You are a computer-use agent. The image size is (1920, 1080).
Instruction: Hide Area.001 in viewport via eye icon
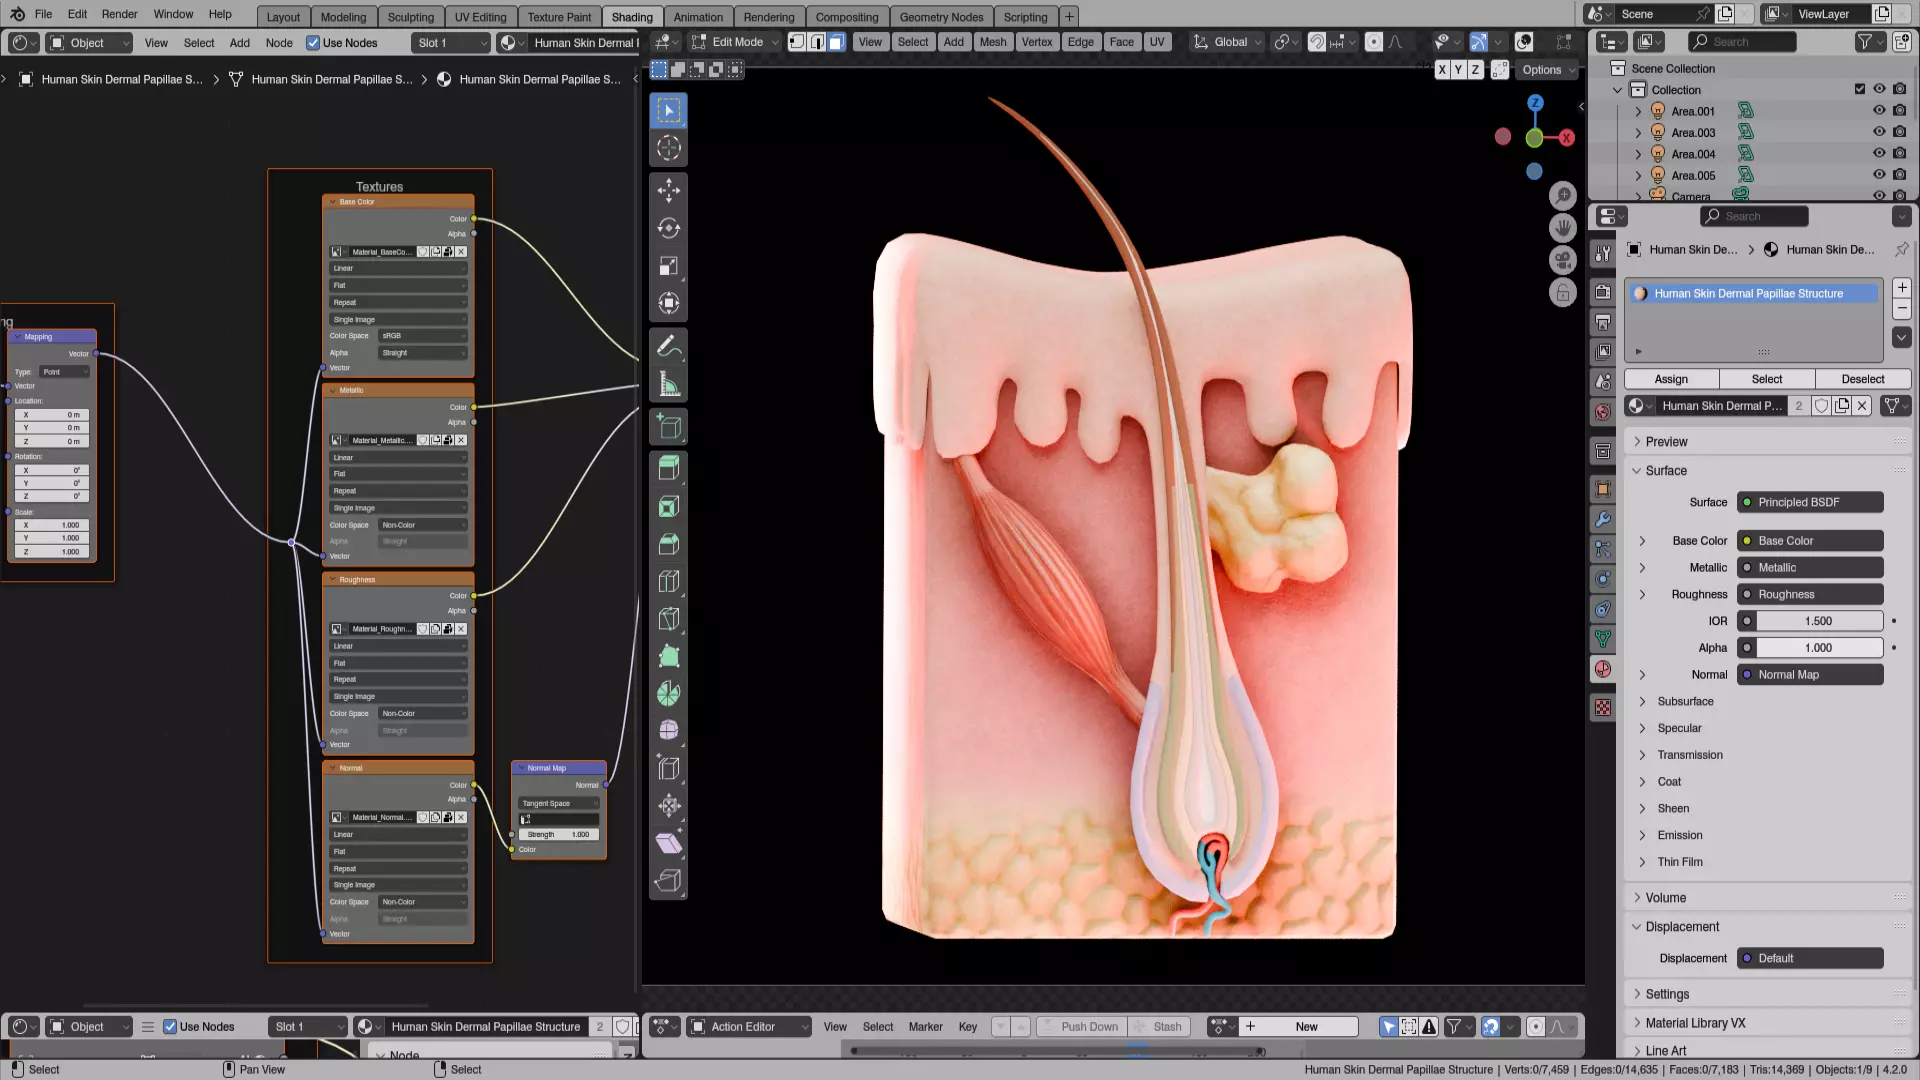[x=1879, y=111]
